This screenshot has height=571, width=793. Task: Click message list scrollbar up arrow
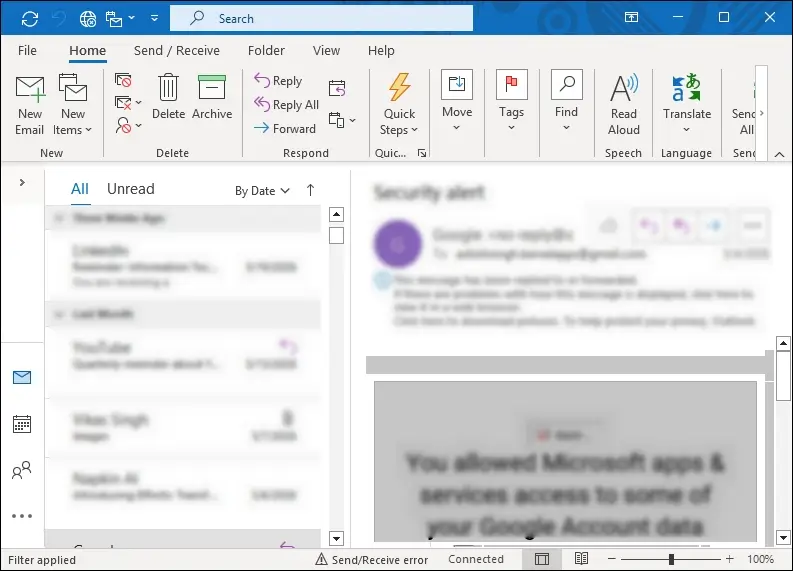pyautogui.click(x=336, y=214)
